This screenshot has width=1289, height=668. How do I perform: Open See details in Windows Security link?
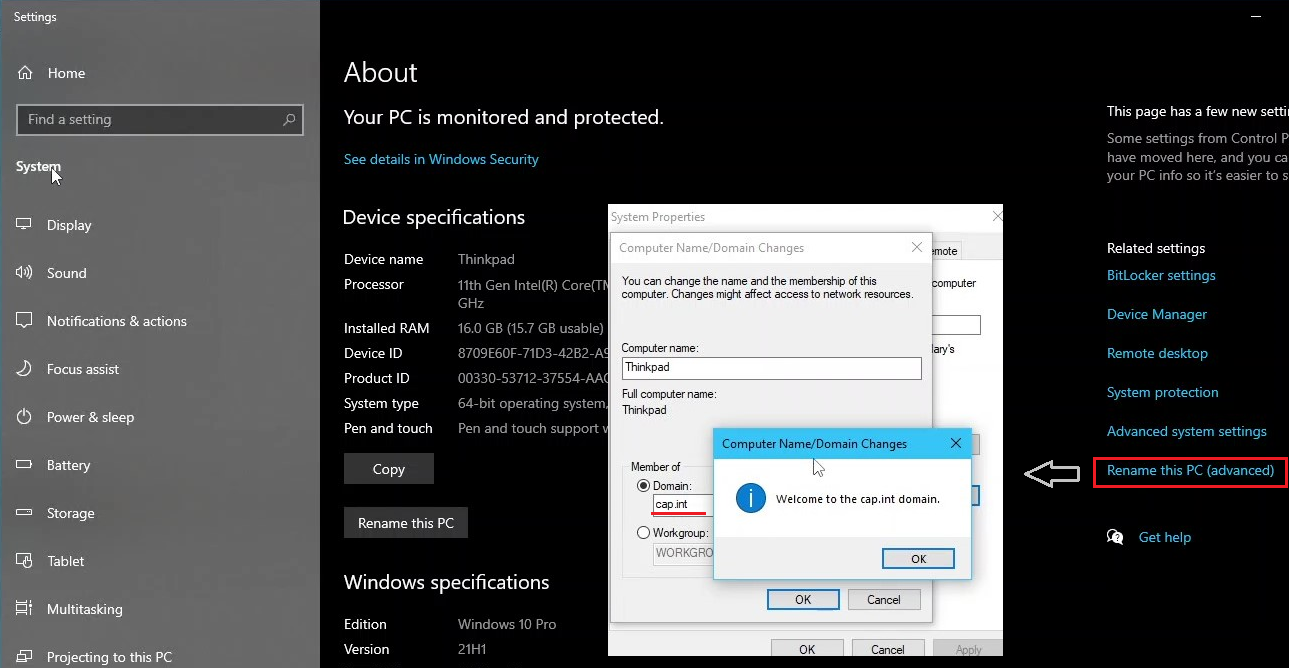pyautogui.click(x=441, y=159)
